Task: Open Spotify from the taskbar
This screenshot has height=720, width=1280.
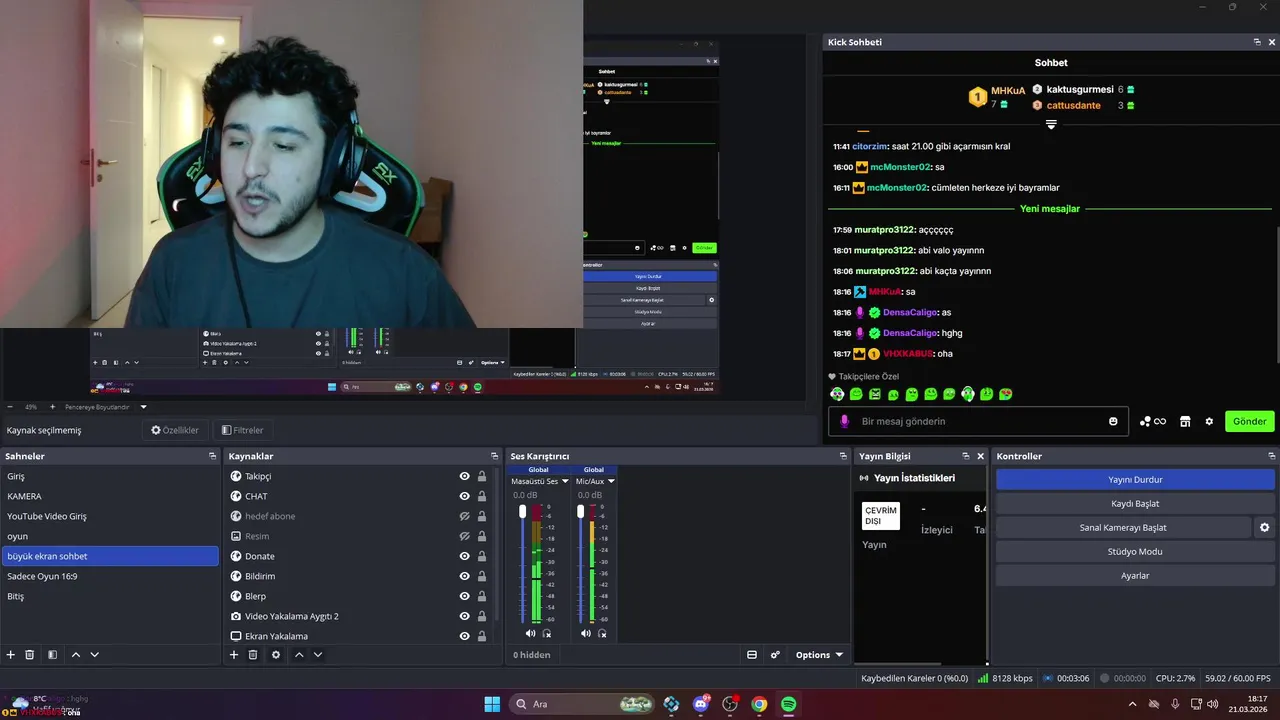Action: (788, 704)
